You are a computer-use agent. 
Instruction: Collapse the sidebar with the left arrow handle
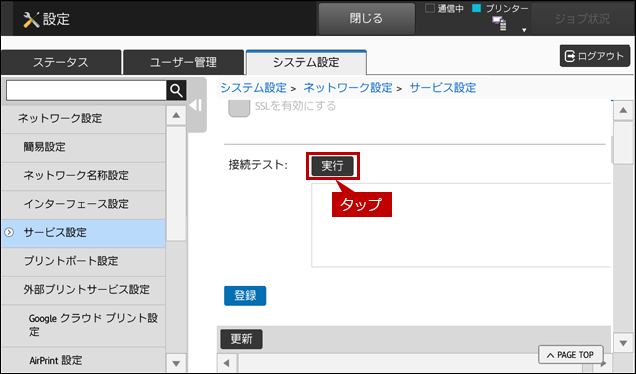196,105
